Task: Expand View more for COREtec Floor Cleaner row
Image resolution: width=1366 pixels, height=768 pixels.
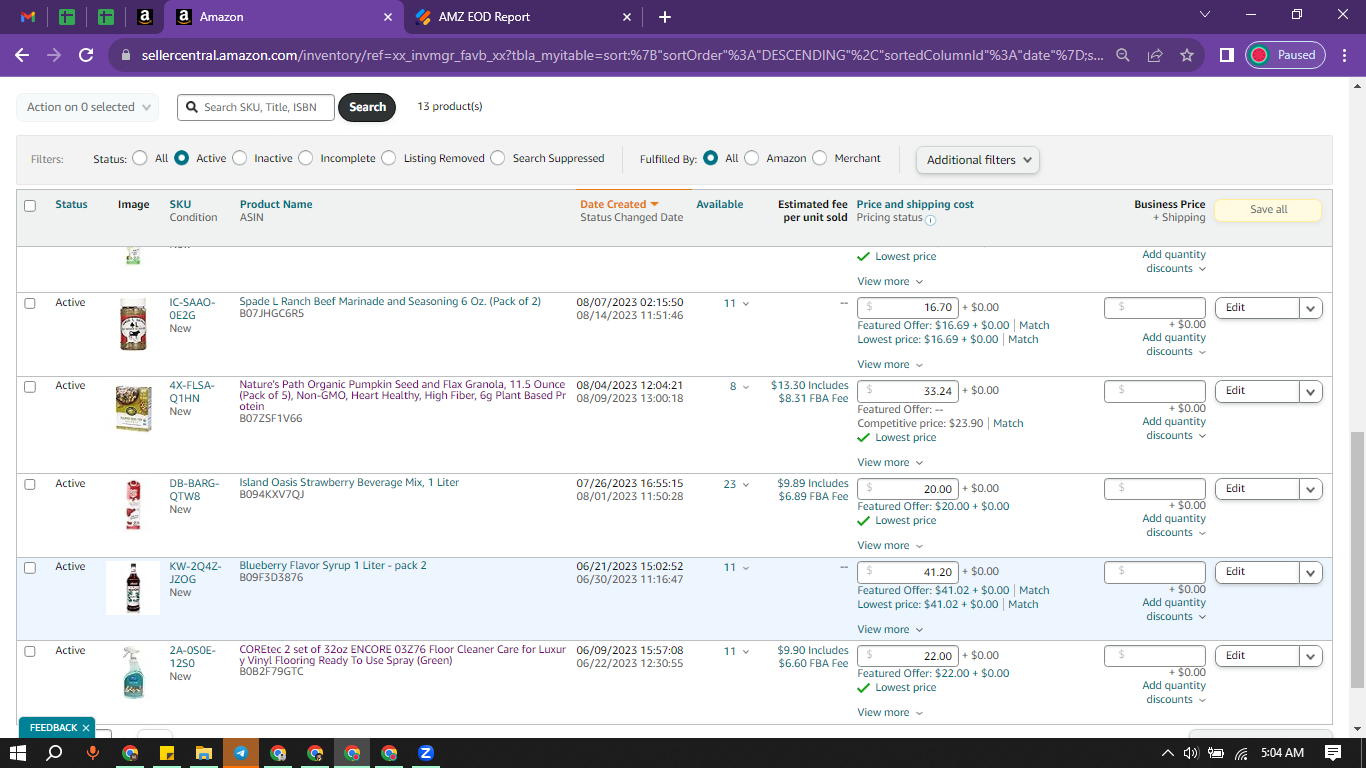Action: [x=890, y=713]
